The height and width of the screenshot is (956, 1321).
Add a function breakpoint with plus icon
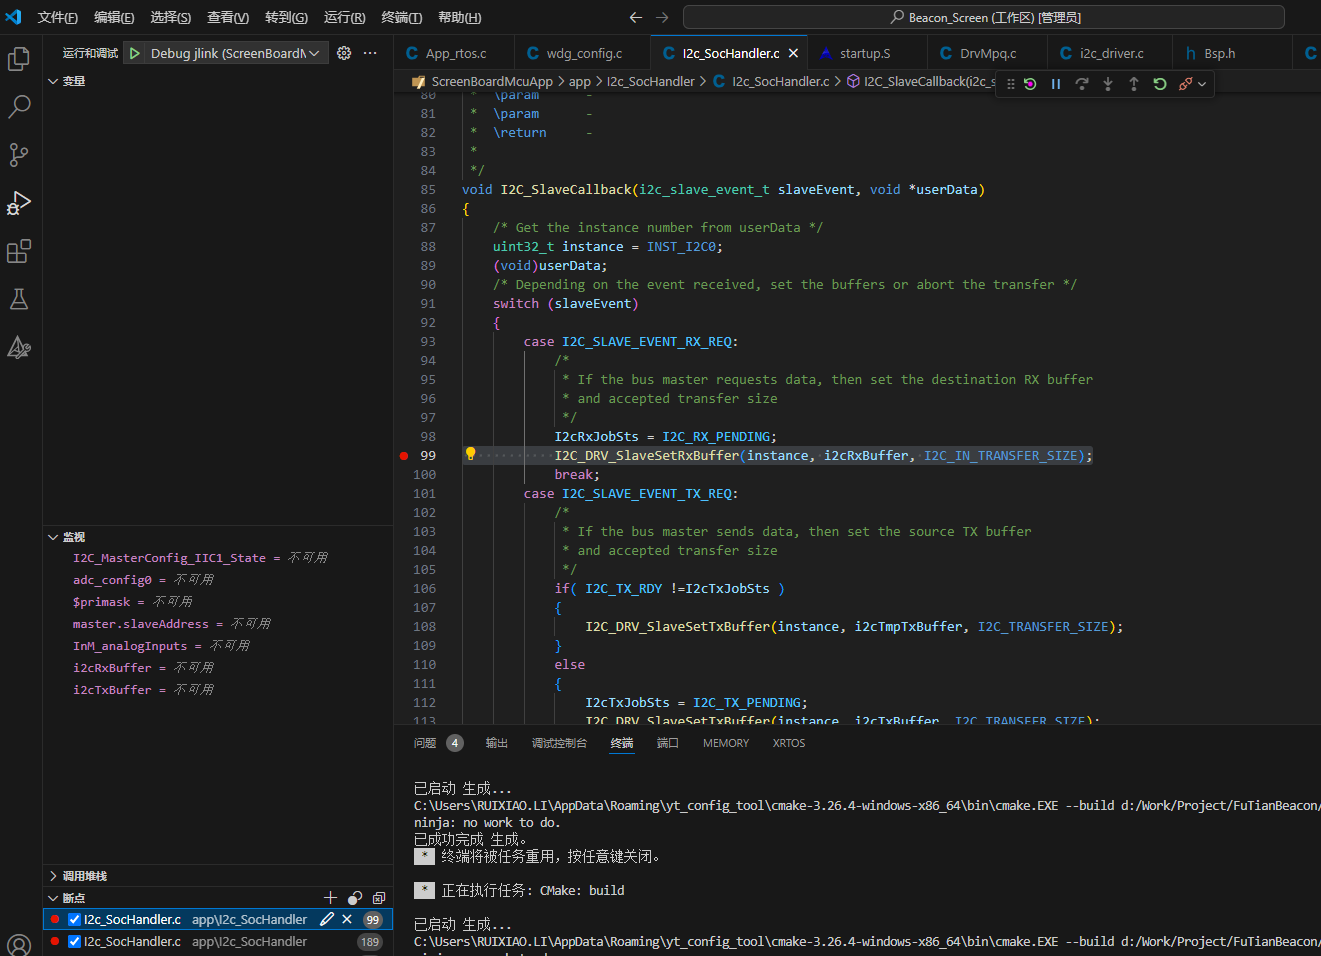pyautogui.click(x=331, y=898)
